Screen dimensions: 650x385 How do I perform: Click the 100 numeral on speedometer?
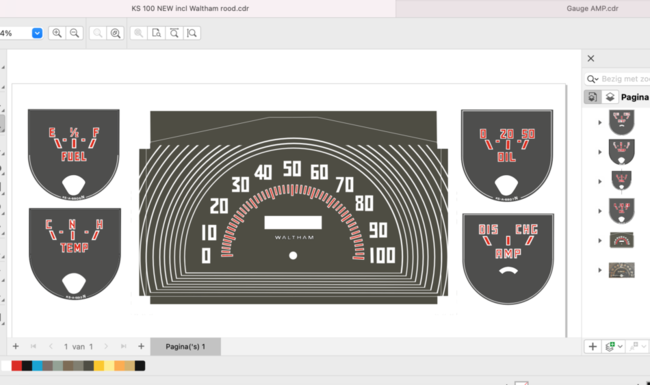(382, 255)
